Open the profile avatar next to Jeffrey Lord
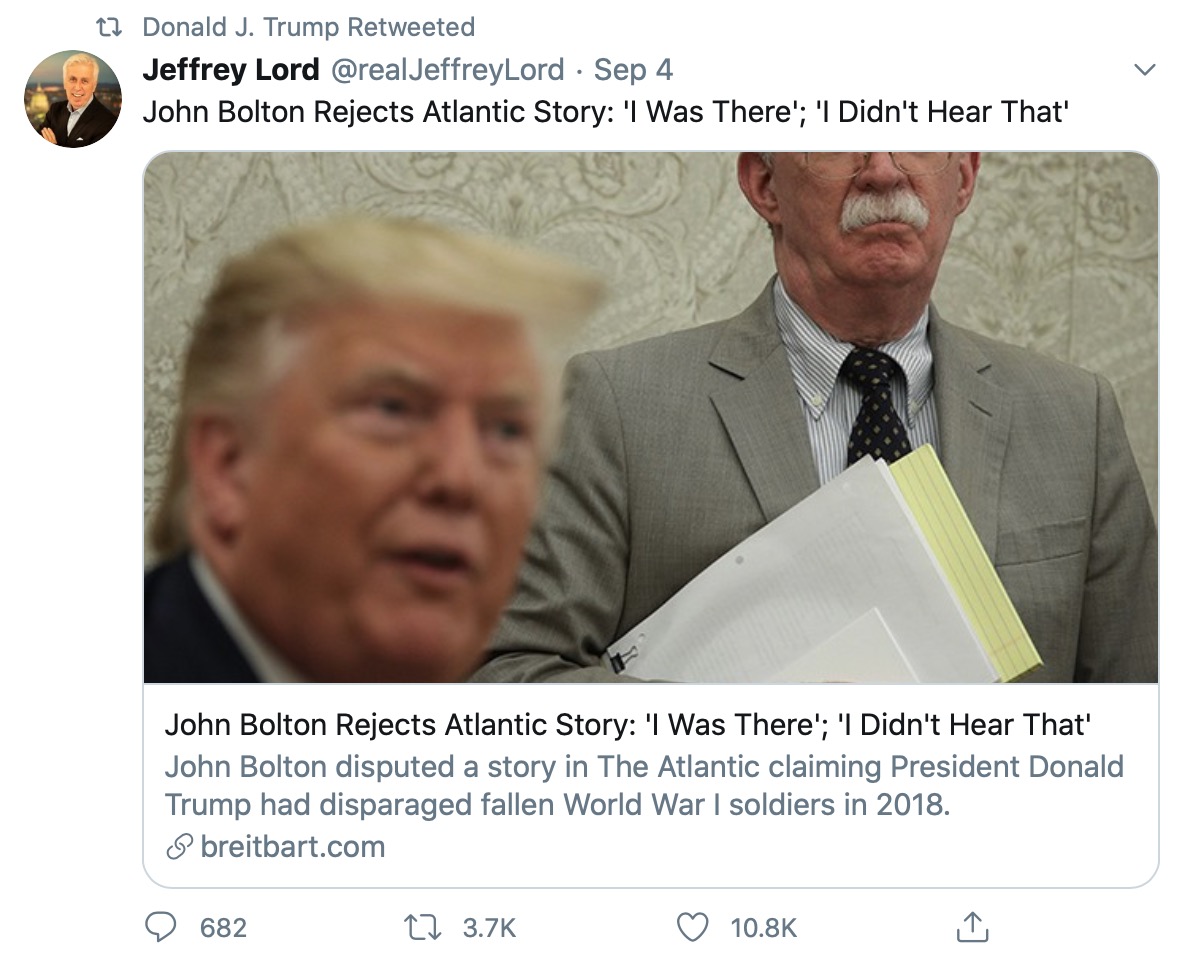This screenshot has height=962, width=1186. [x=72, y=100]
